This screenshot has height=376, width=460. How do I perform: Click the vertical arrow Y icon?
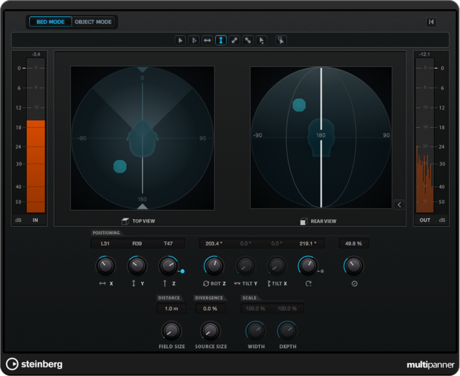click(x=134, y=284)
